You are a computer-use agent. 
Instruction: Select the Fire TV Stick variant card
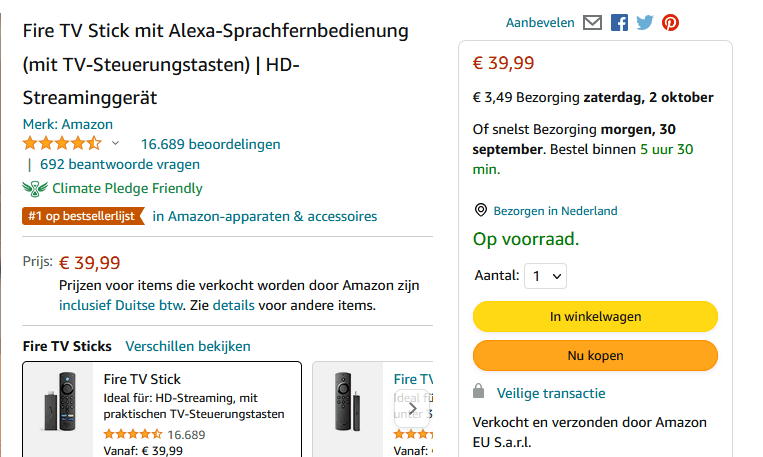162,408
